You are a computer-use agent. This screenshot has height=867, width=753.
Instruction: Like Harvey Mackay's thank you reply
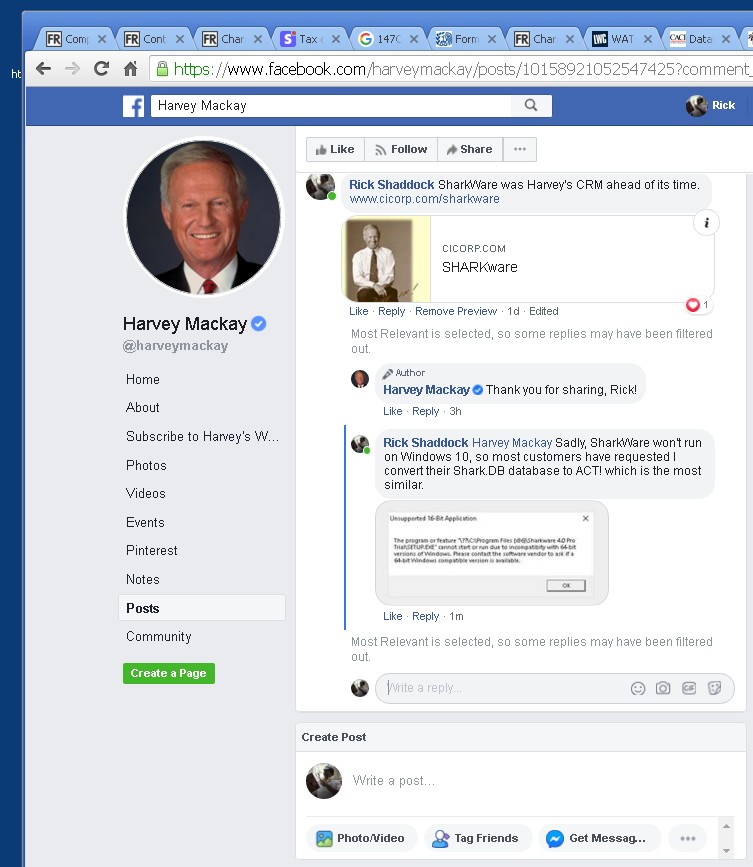tap(393, 411)
